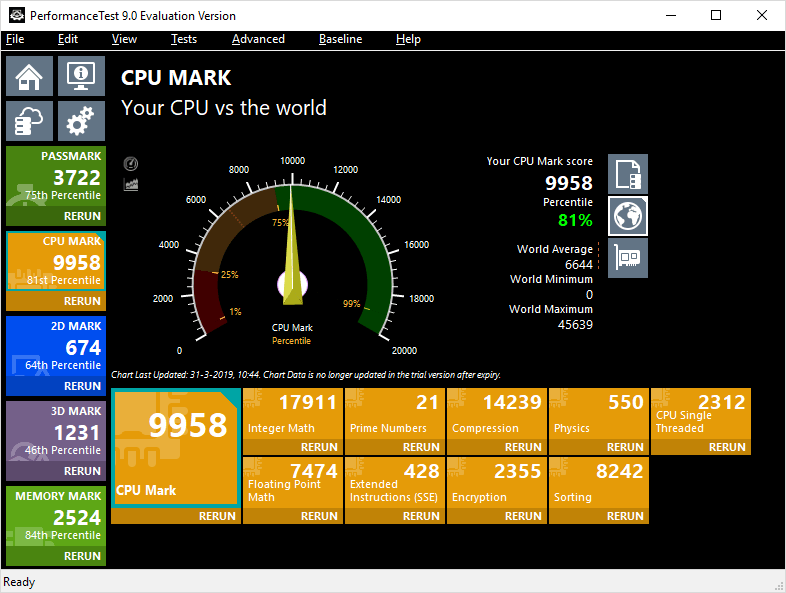Select the Compression 14239 tile
Image resolution: width=786 pixels, height=593 pixels.
coord(497,414)
